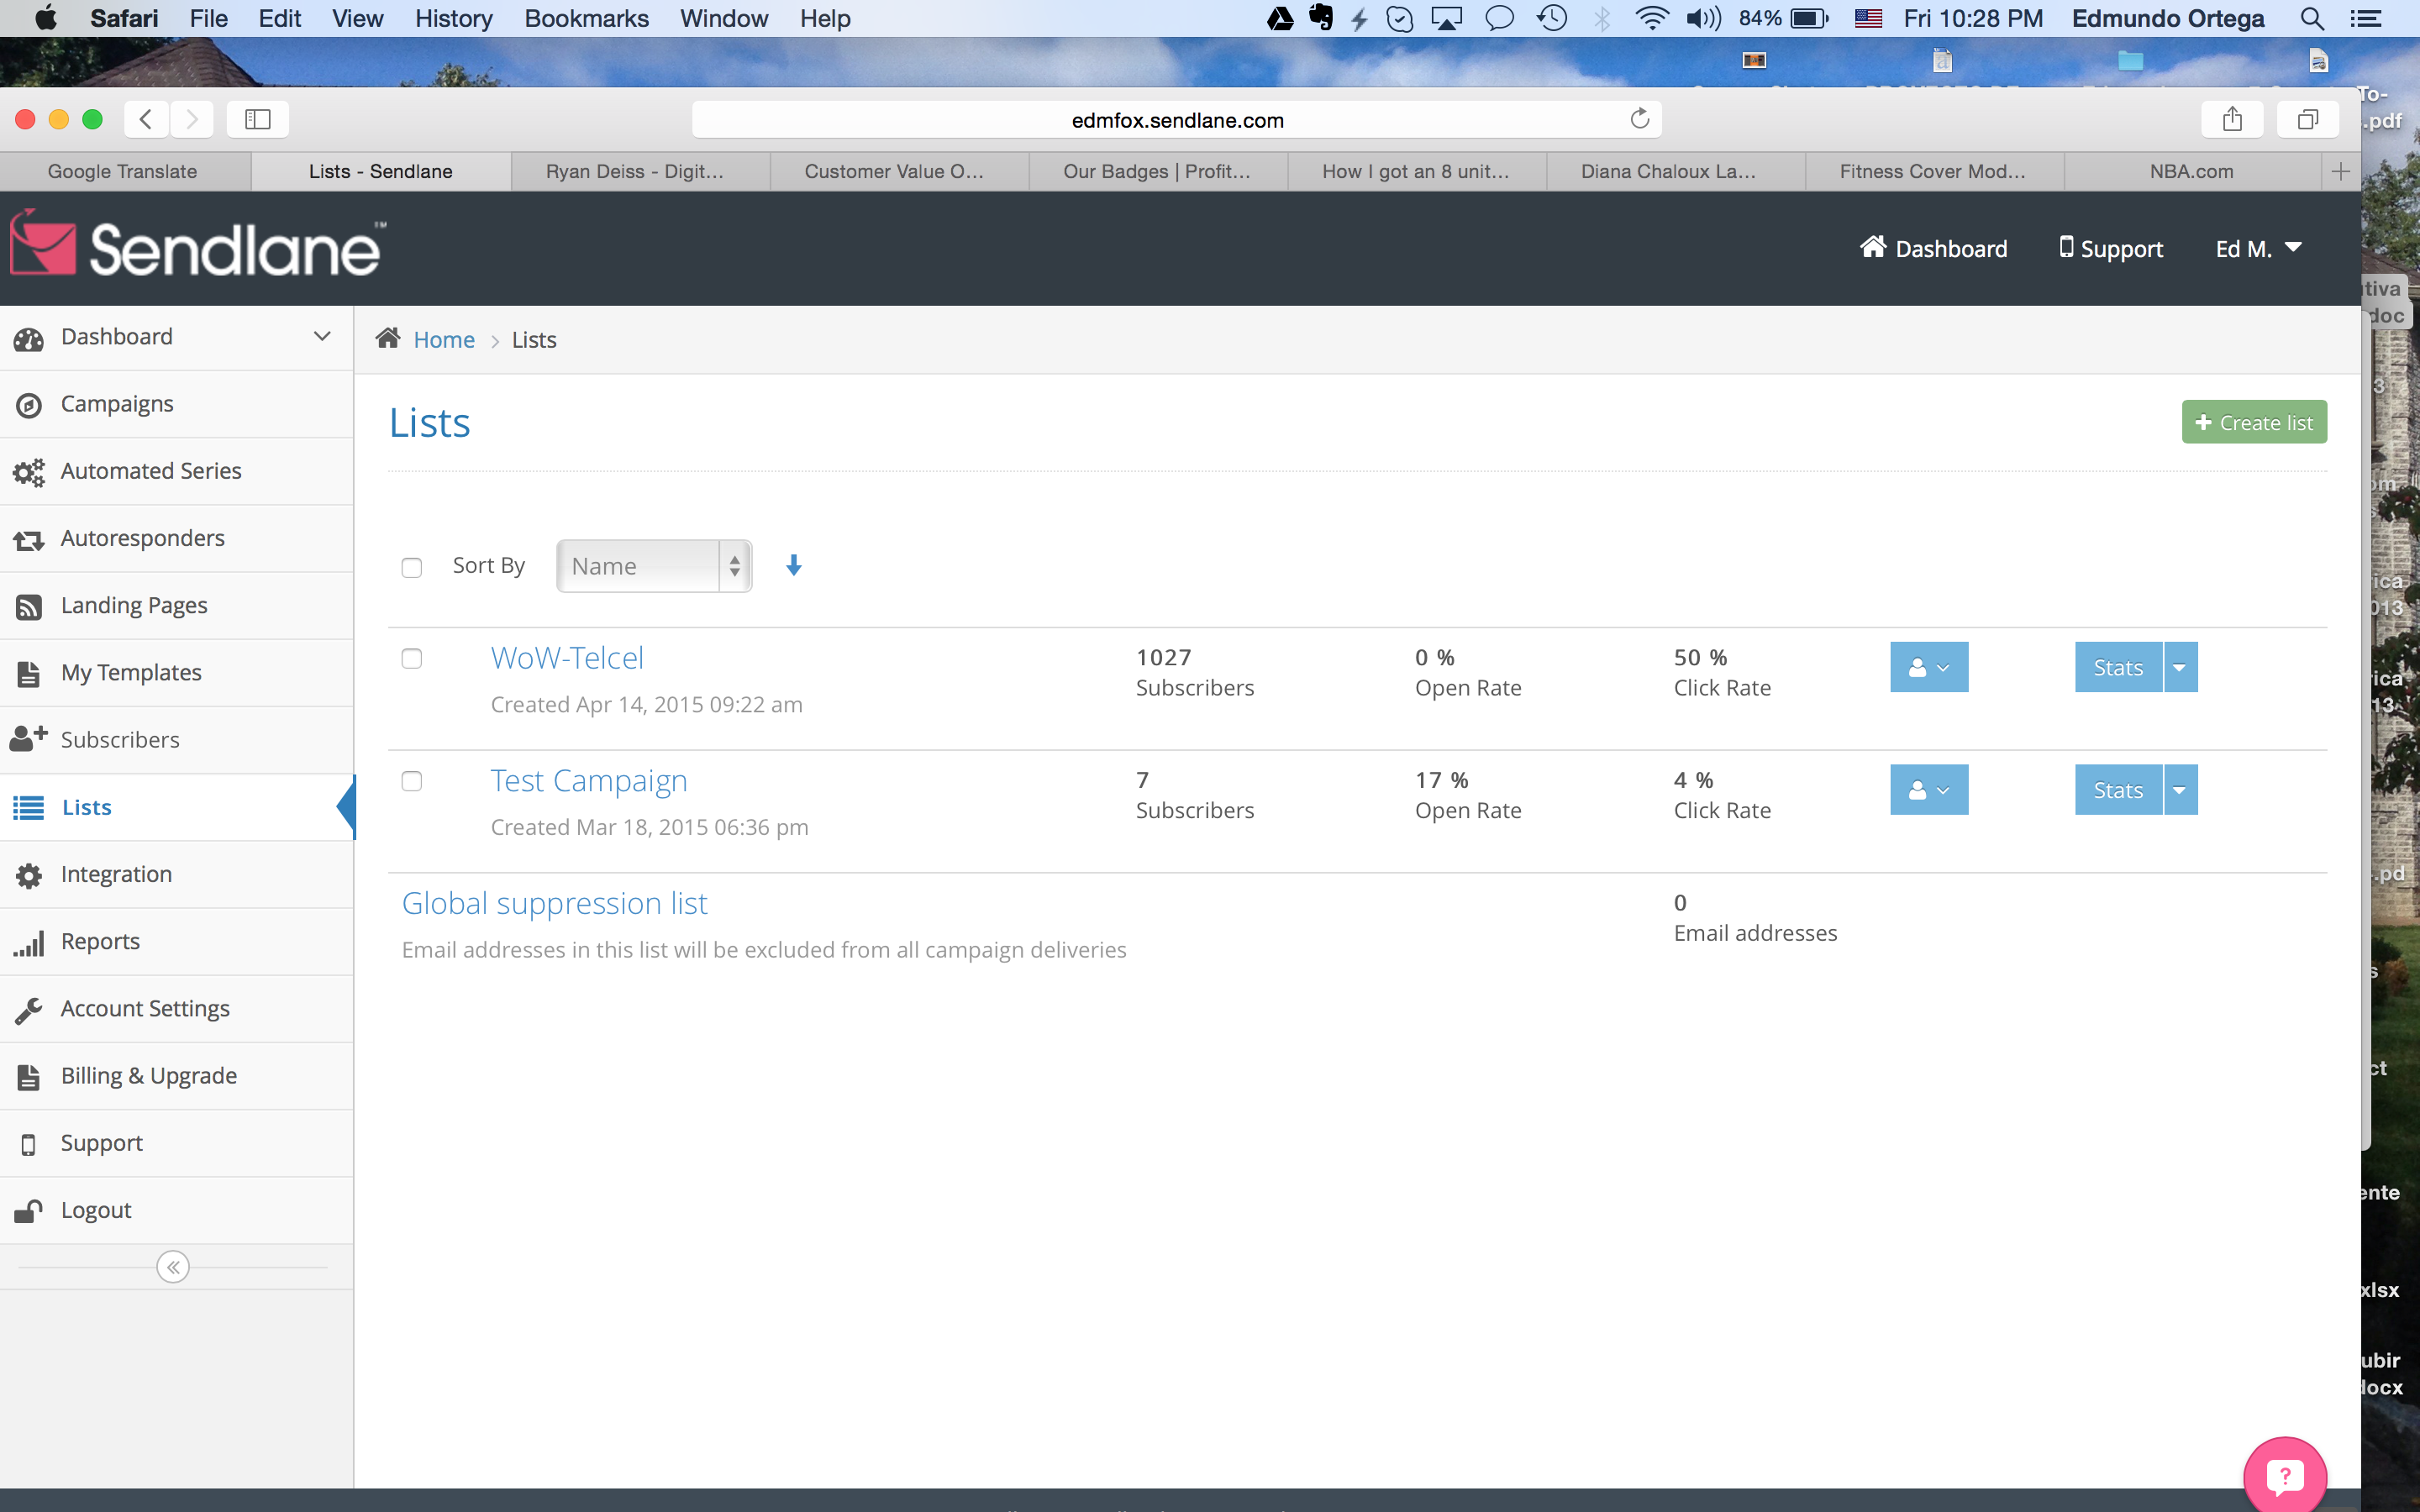Click Stats for WoW-Telcel

[x=2118, y=667]
